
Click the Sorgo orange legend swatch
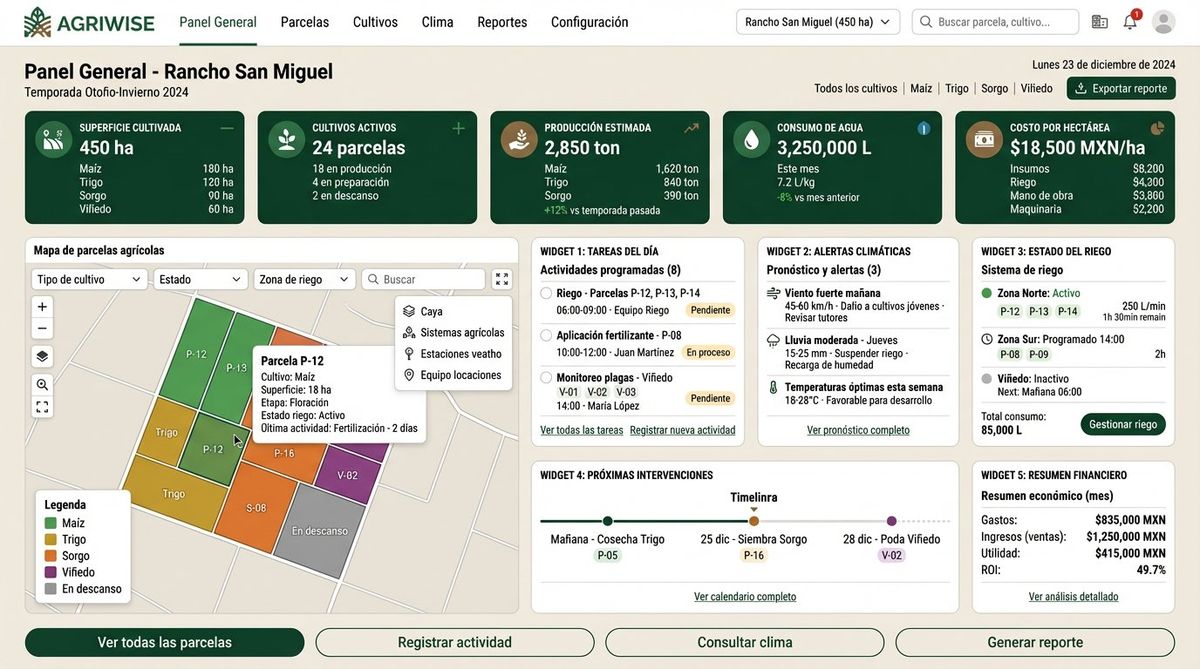click(50, 556)
